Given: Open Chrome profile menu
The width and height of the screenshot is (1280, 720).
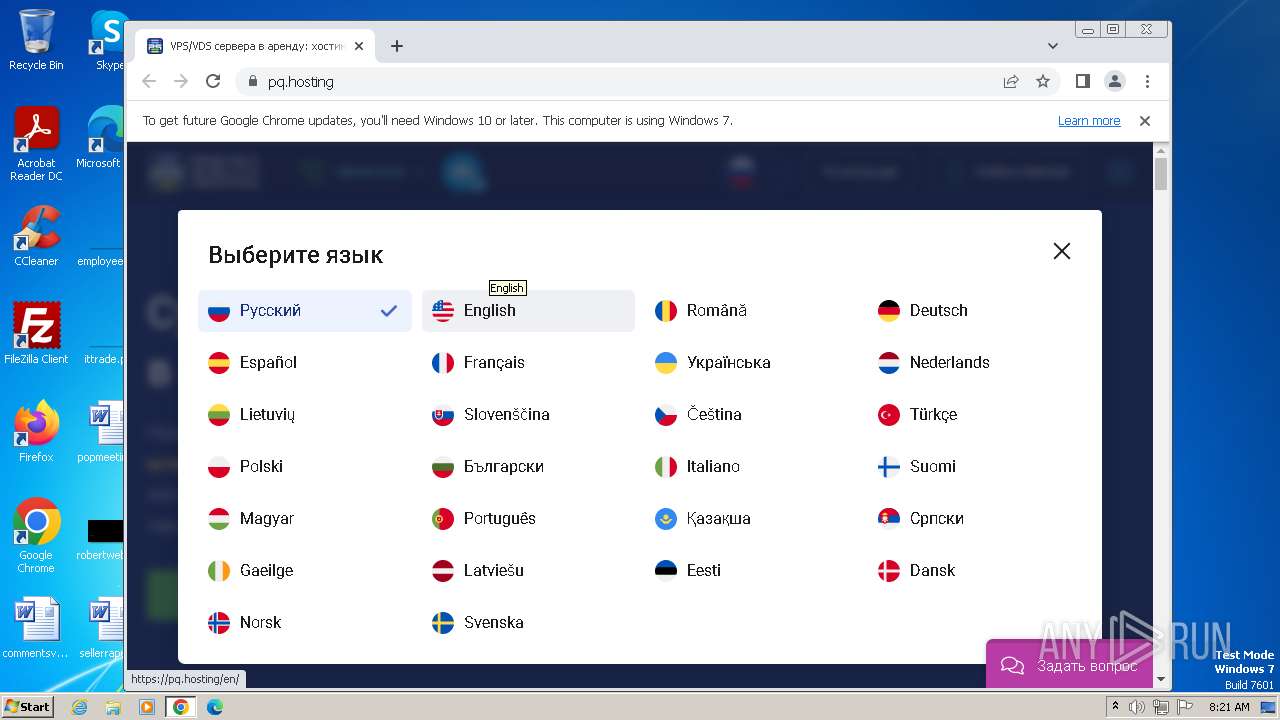Looking at the screenshot, I should coord(1115,81).
